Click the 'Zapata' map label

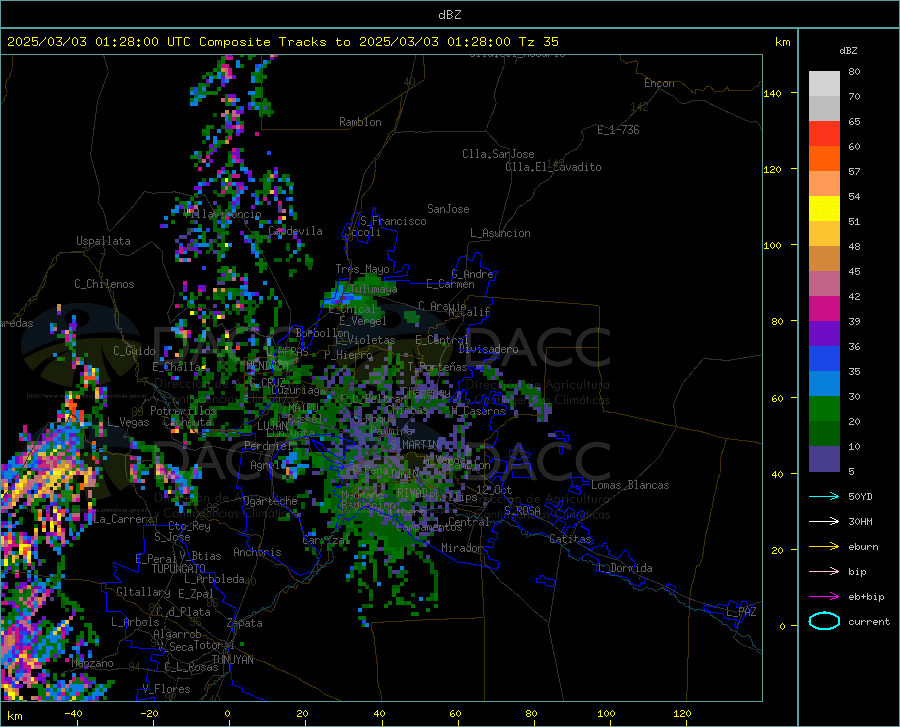pos(245,623)
